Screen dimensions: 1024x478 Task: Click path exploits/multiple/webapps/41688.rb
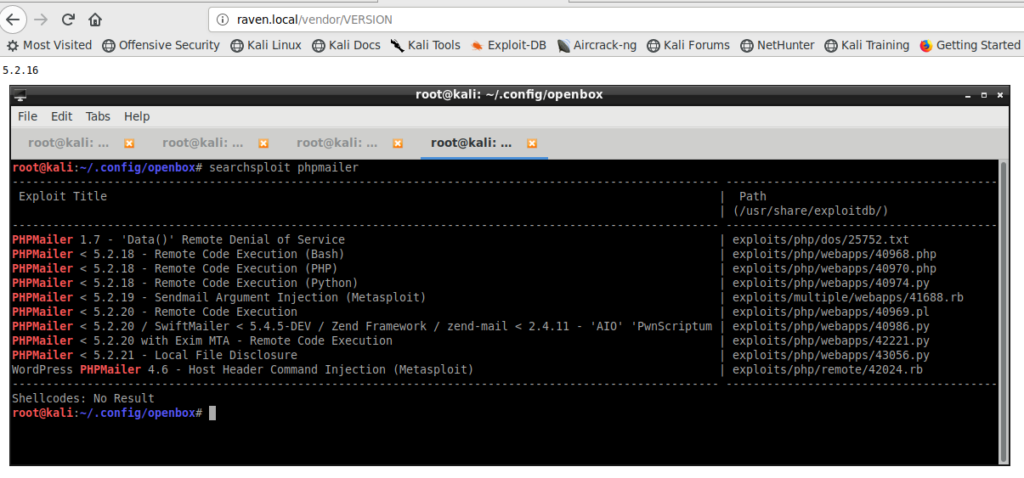pyautogui.click(x=848, y=297)
